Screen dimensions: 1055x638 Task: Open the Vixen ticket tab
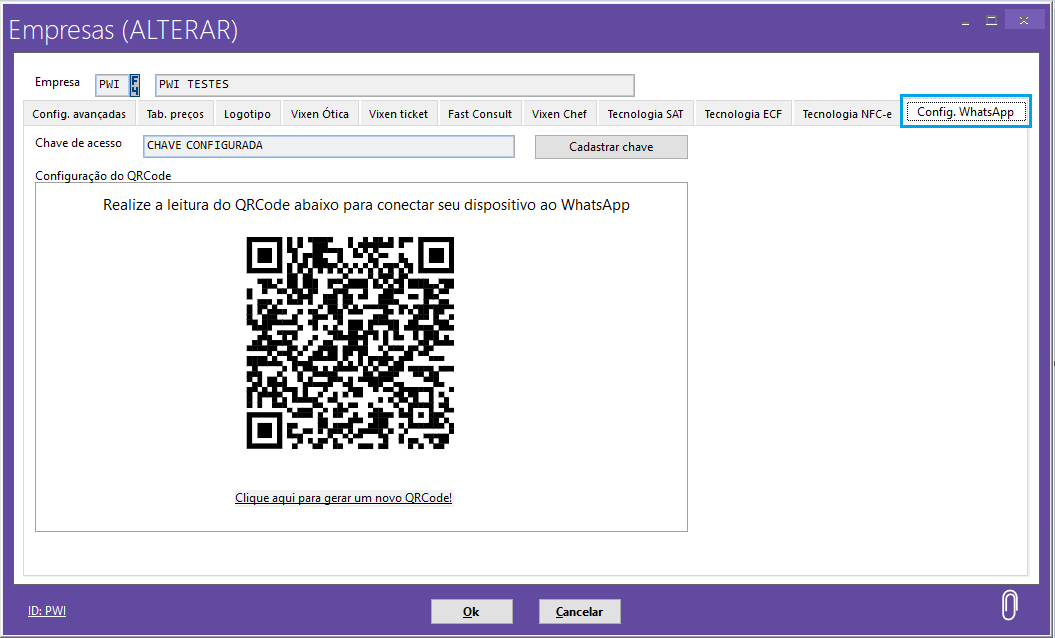point(398,114)
